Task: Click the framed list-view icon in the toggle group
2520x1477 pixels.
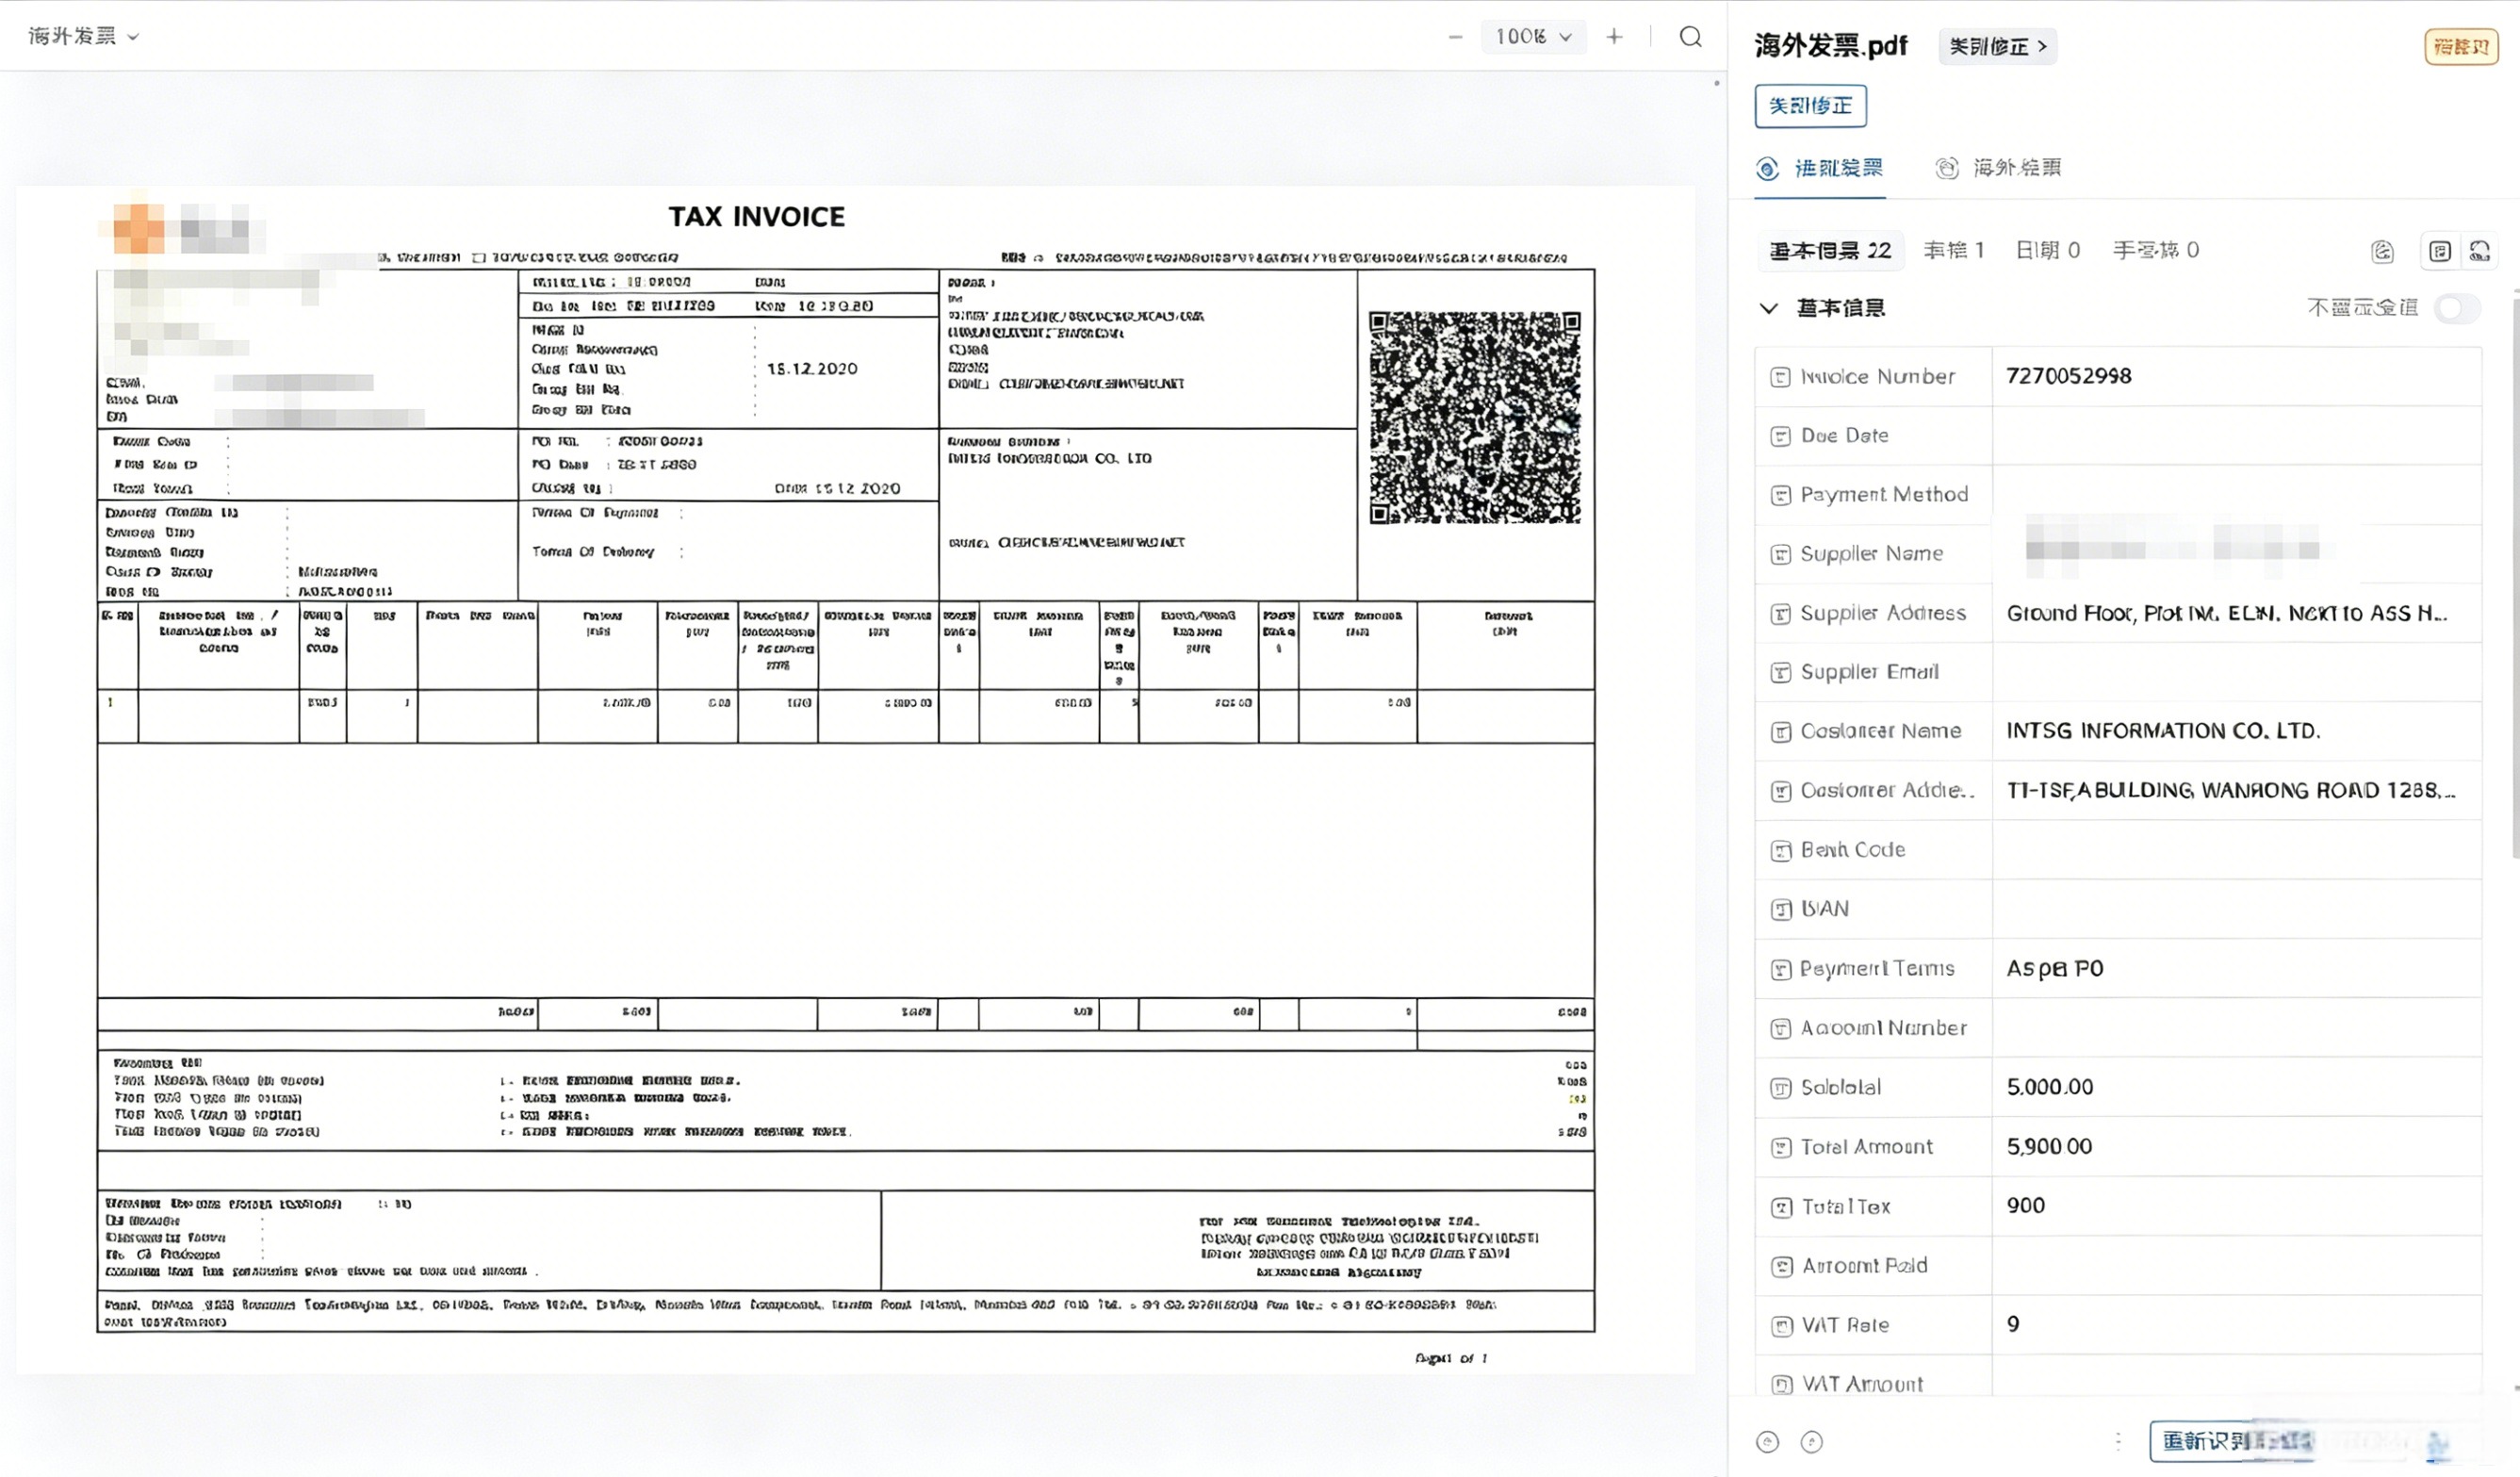Action: click(x=2440, y=251)
